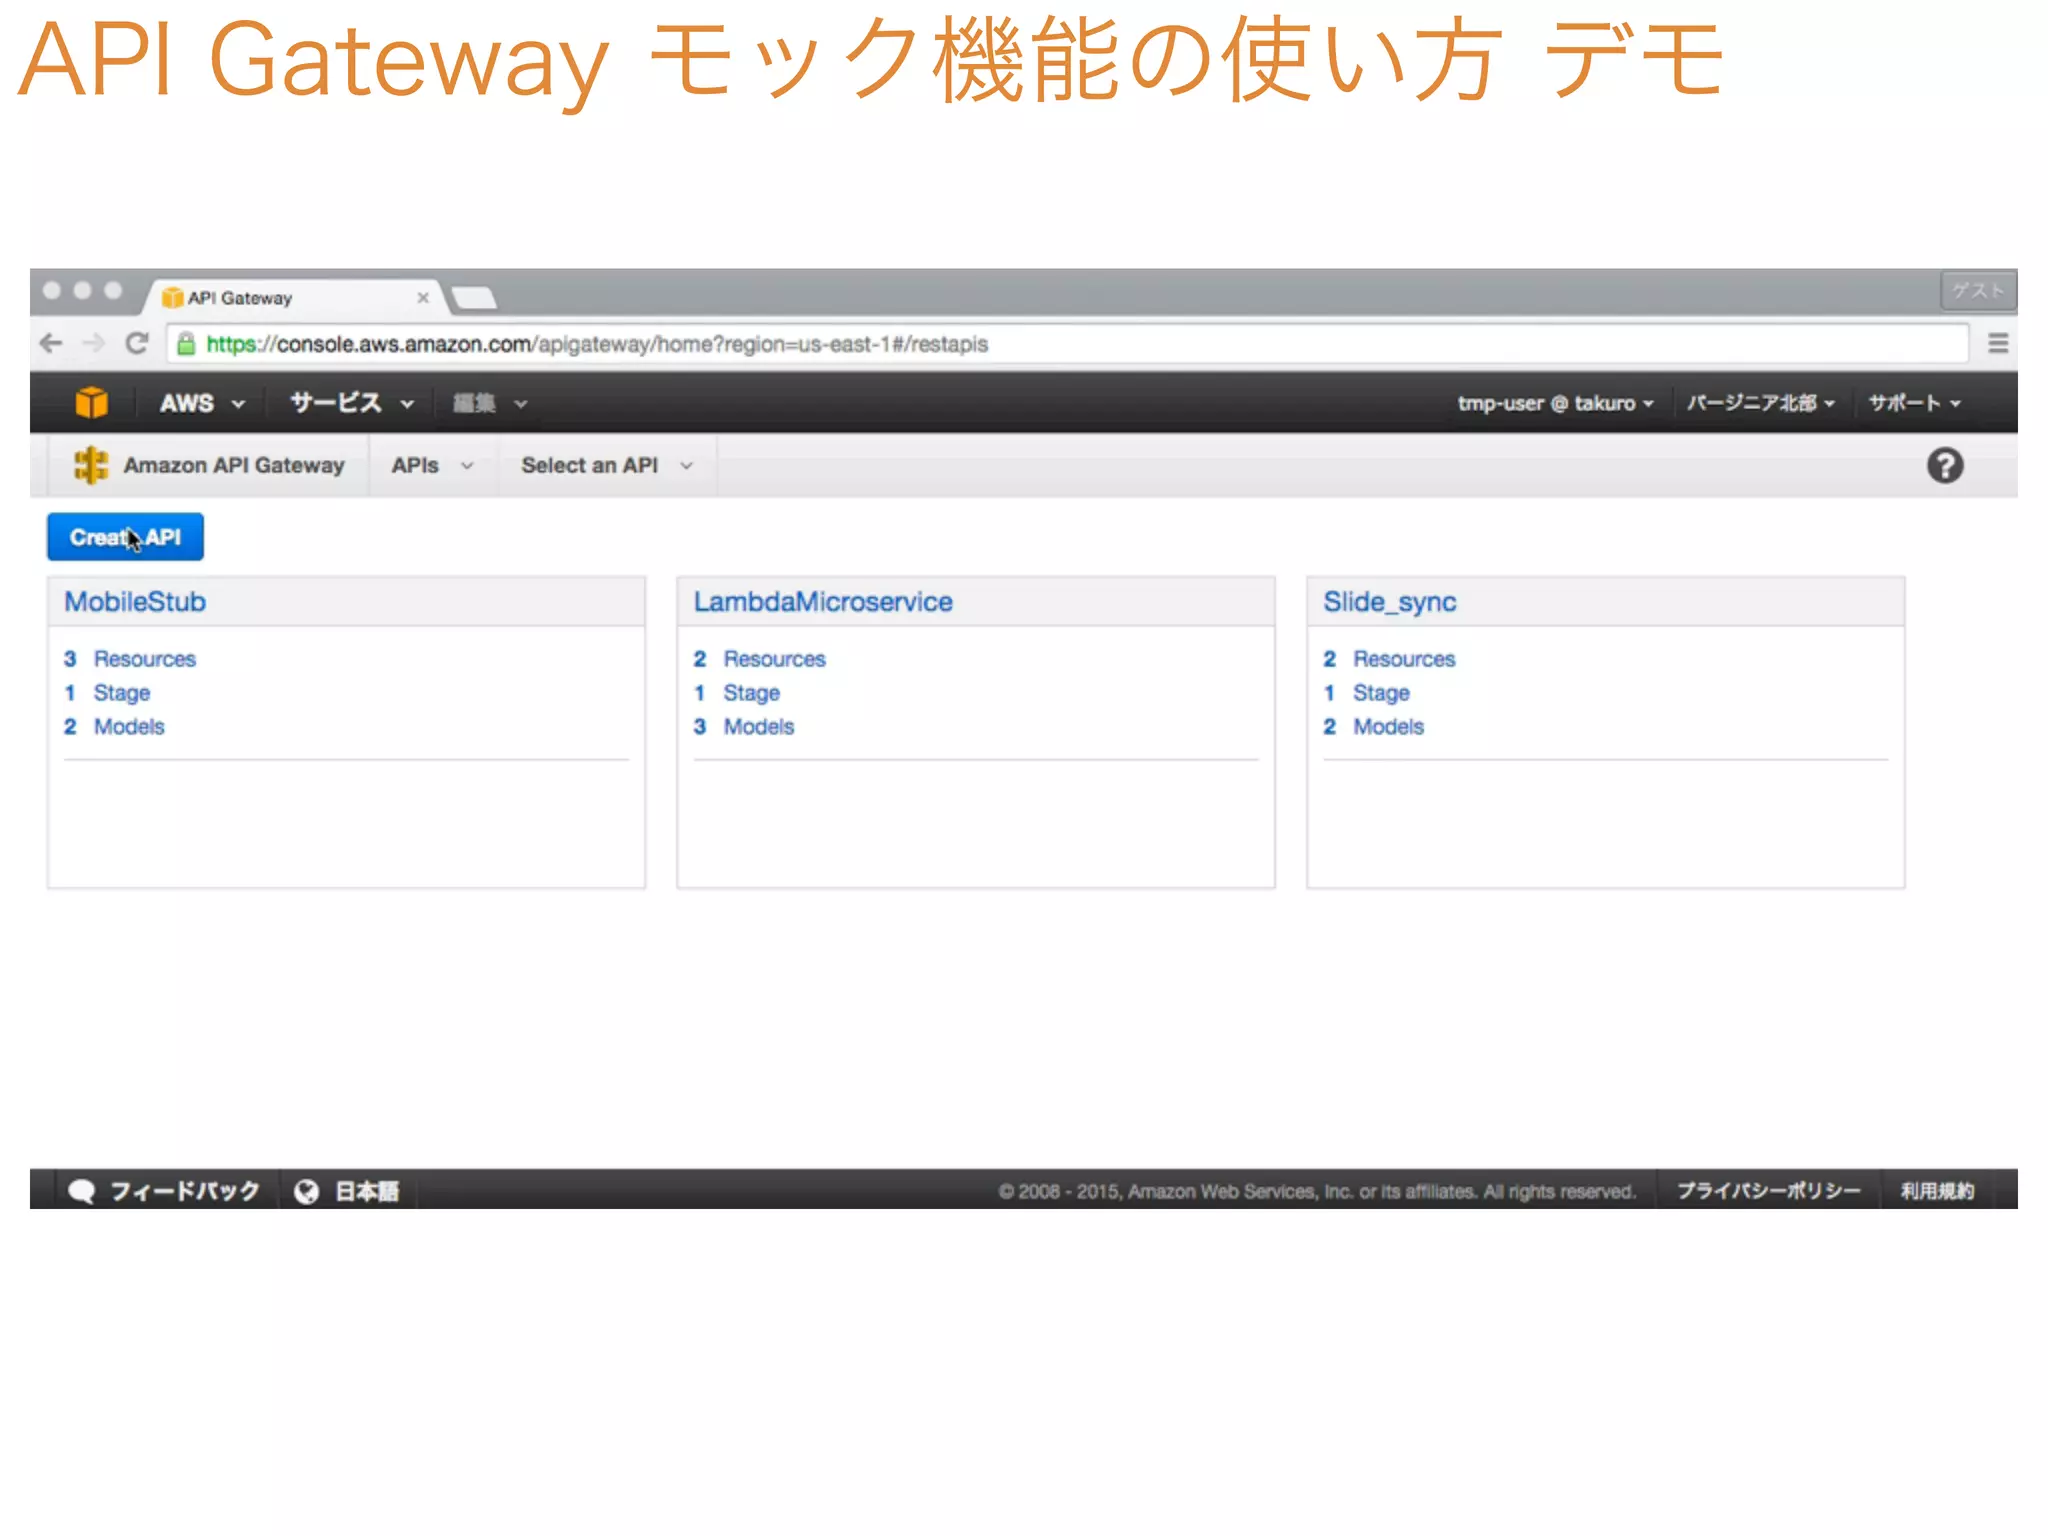
Task: Open tmp-user @ takuro account menu
Action: point(1555,403)
